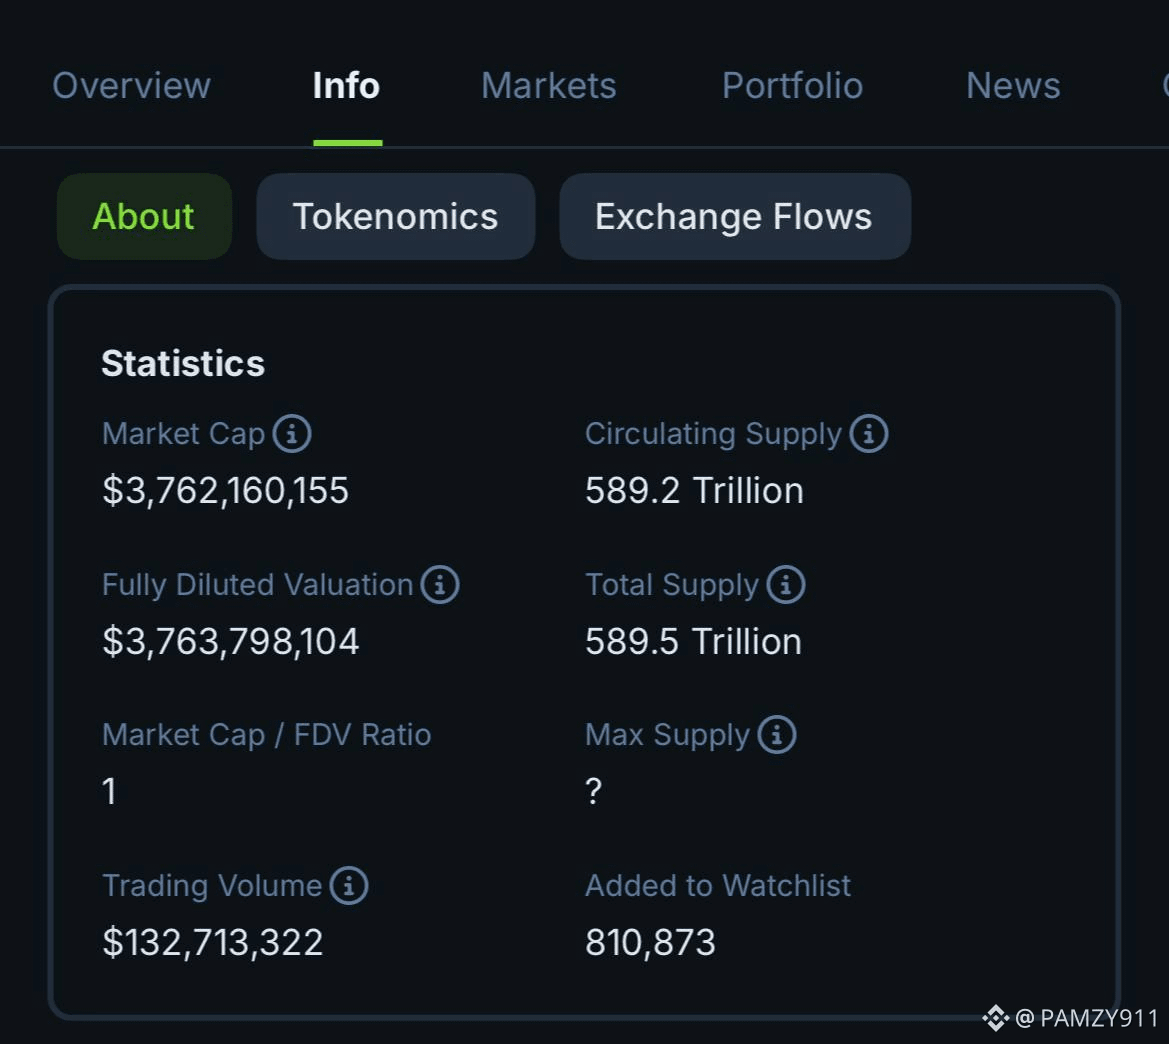The width and height of the screenshot is (1169, 1044).
Task: Click the Market Cap info icon
Action: coord(292,434)
